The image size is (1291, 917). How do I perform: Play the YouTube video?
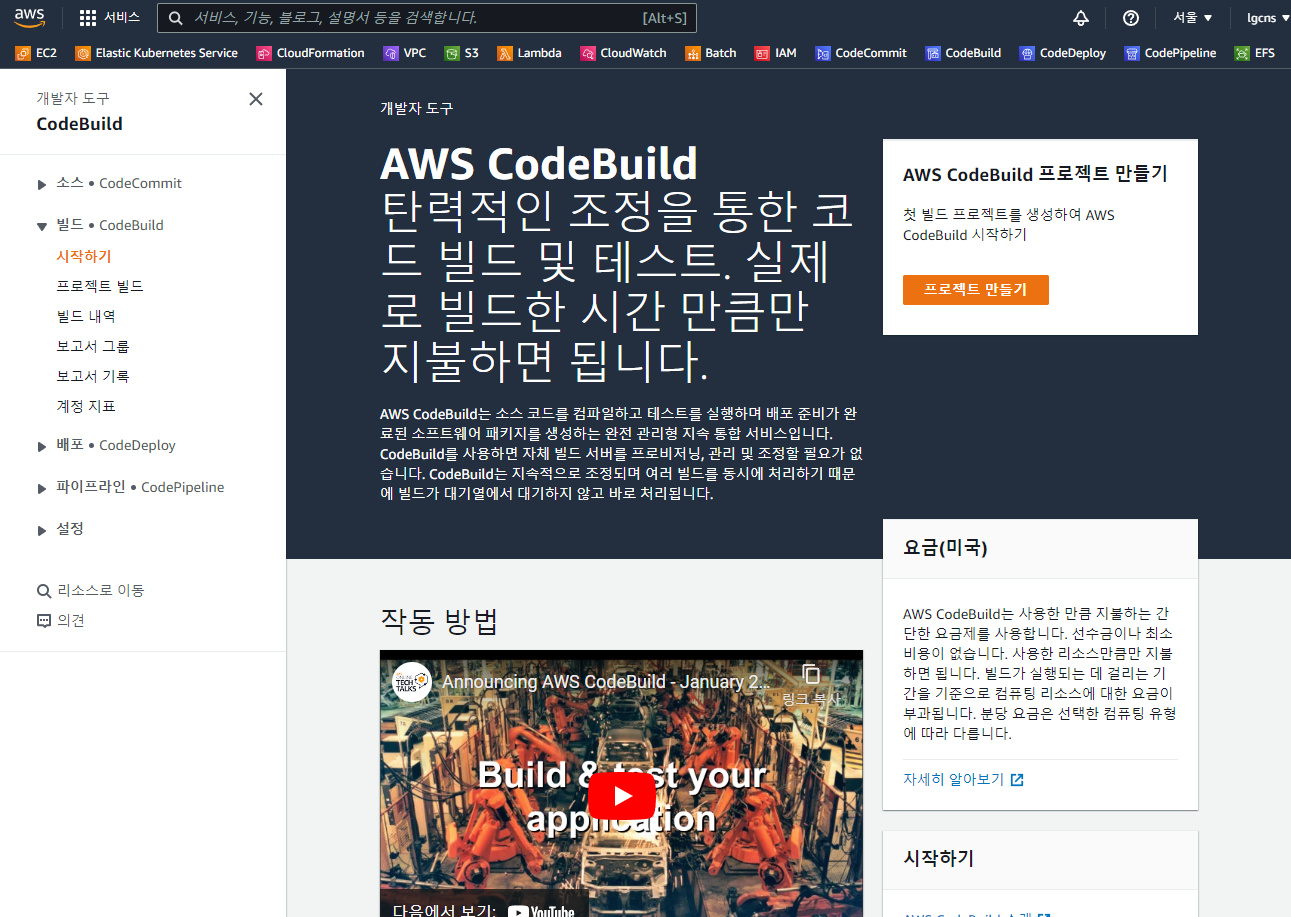pyautogui.click(x=621, y=796)
